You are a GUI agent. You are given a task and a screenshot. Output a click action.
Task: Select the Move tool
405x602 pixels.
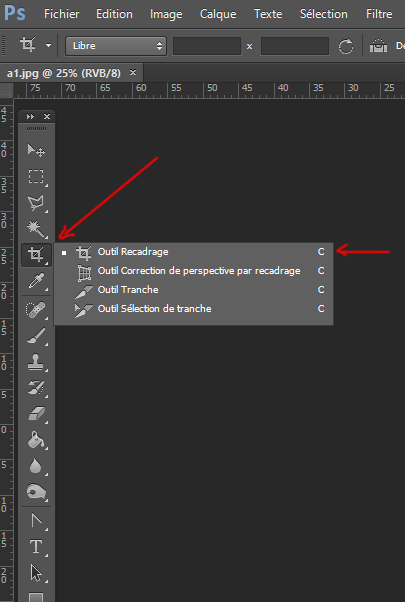tap(36, 150)
